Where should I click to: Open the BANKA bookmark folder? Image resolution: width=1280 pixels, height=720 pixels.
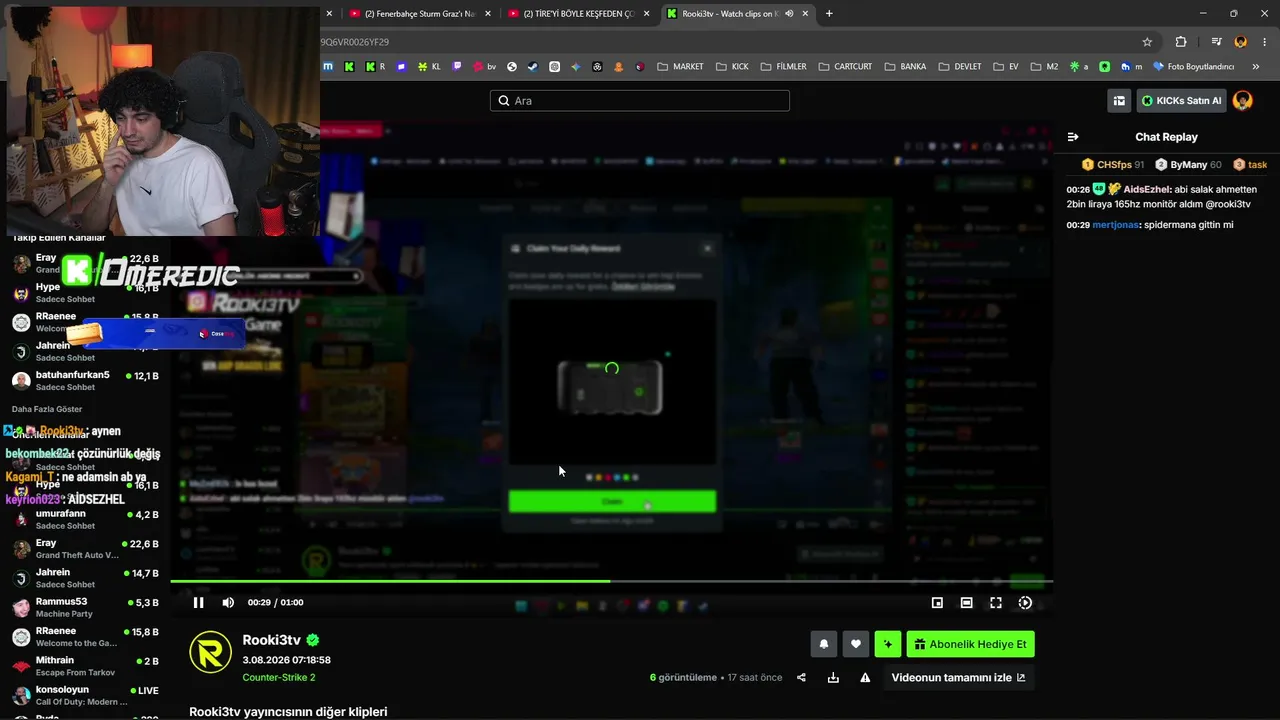tap(904, 67)
